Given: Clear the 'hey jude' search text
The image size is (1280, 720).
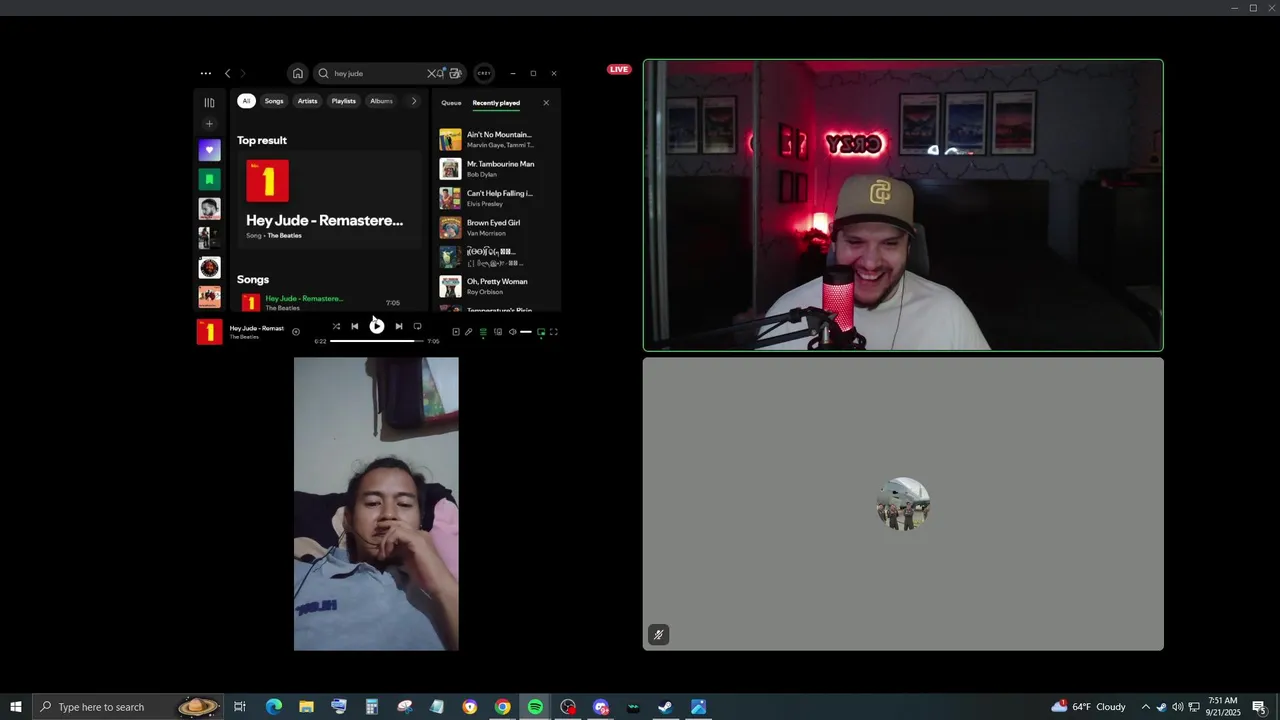Looking at the screenshot, I should (431, 73).
